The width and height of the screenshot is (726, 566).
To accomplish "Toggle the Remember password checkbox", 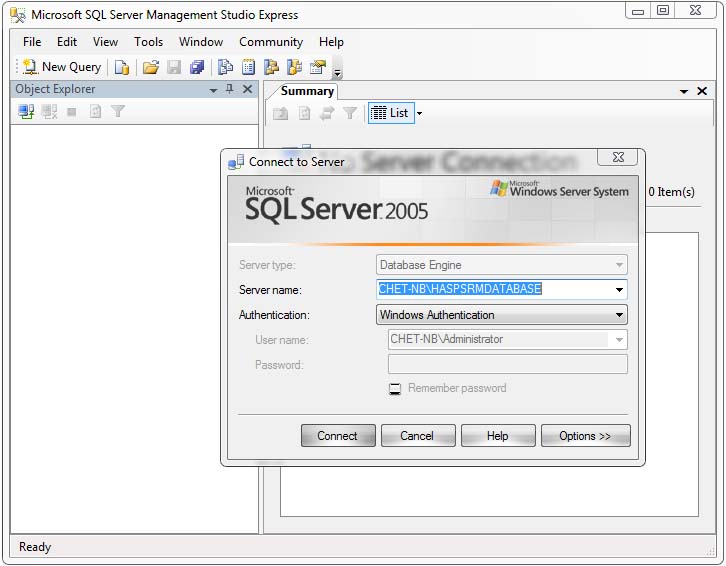I will (x=395, y=389).
